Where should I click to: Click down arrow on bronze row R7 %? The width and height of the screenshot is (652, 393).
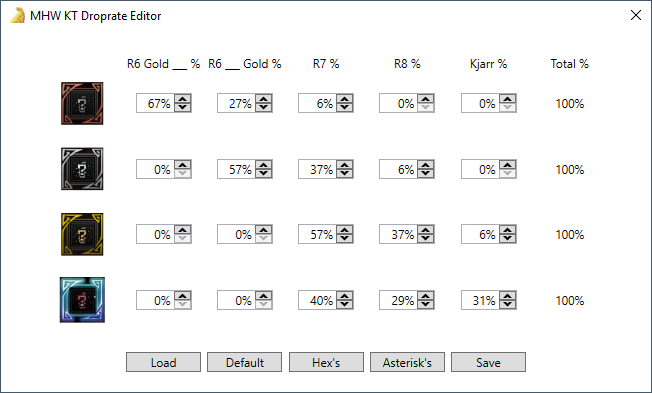(345, 107)
